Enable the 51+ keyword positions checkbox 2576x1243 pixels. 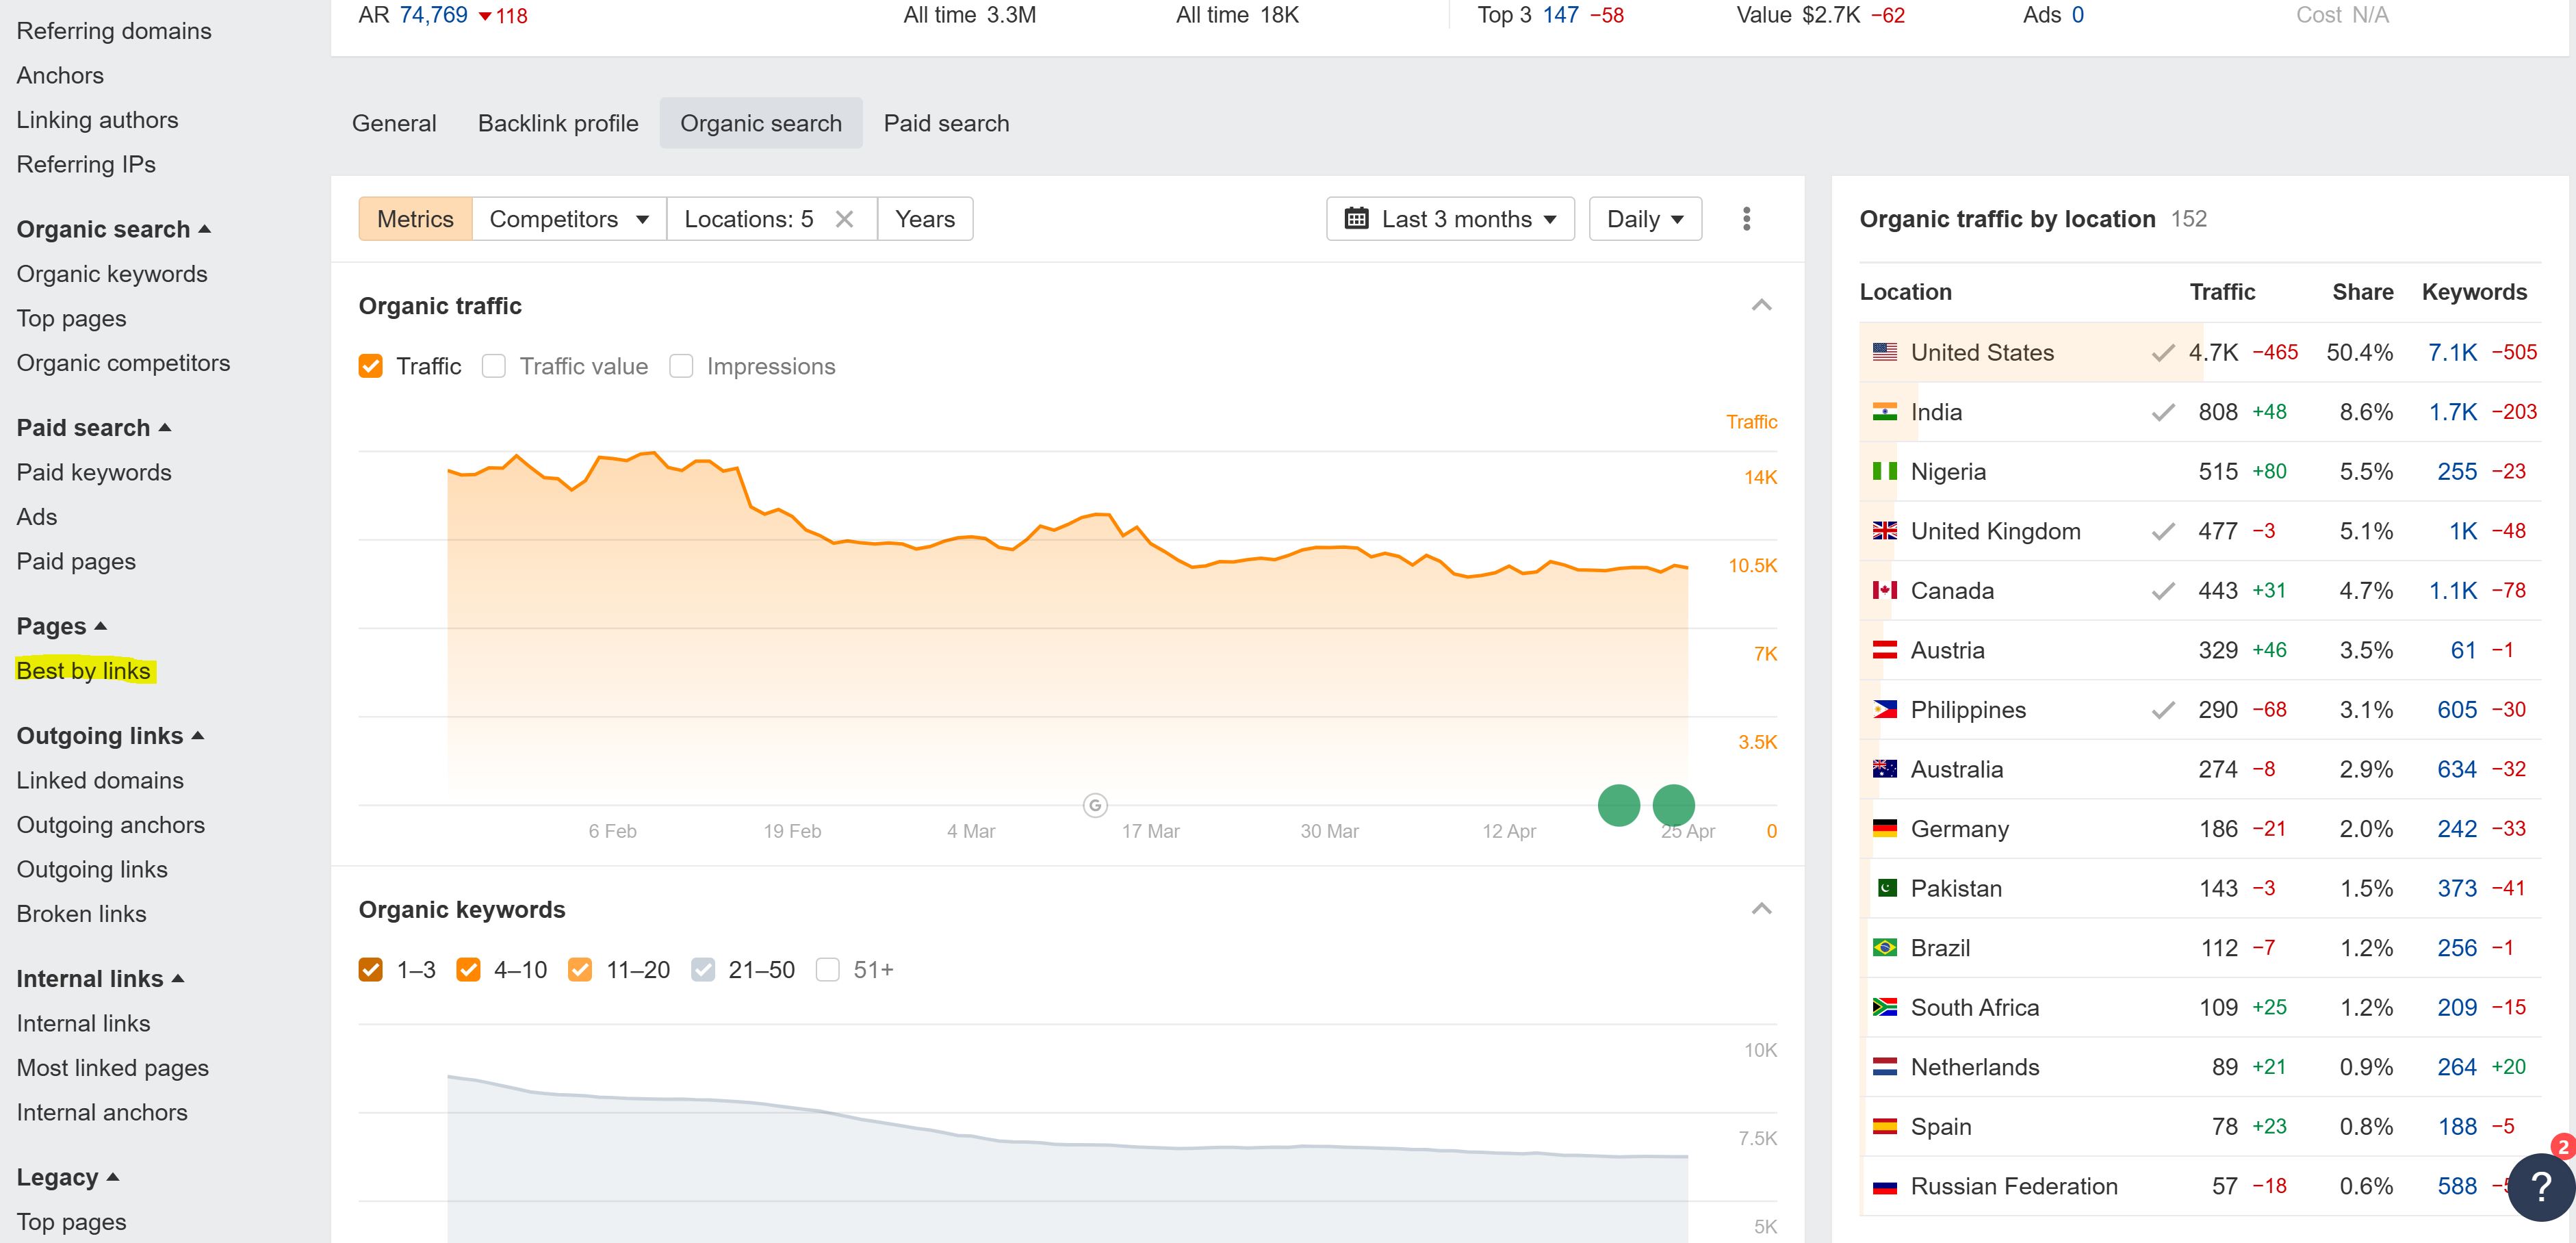[827, 970]
